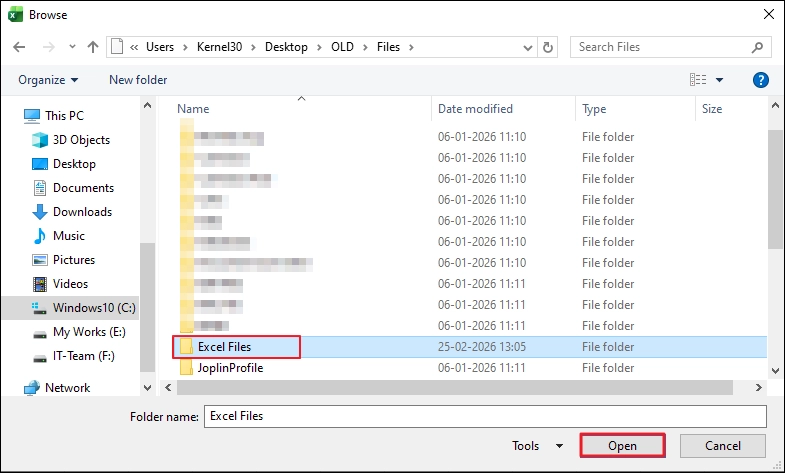Open the Tools dropdown menu
The image size is (785, 473).
[x=537, y=446]
